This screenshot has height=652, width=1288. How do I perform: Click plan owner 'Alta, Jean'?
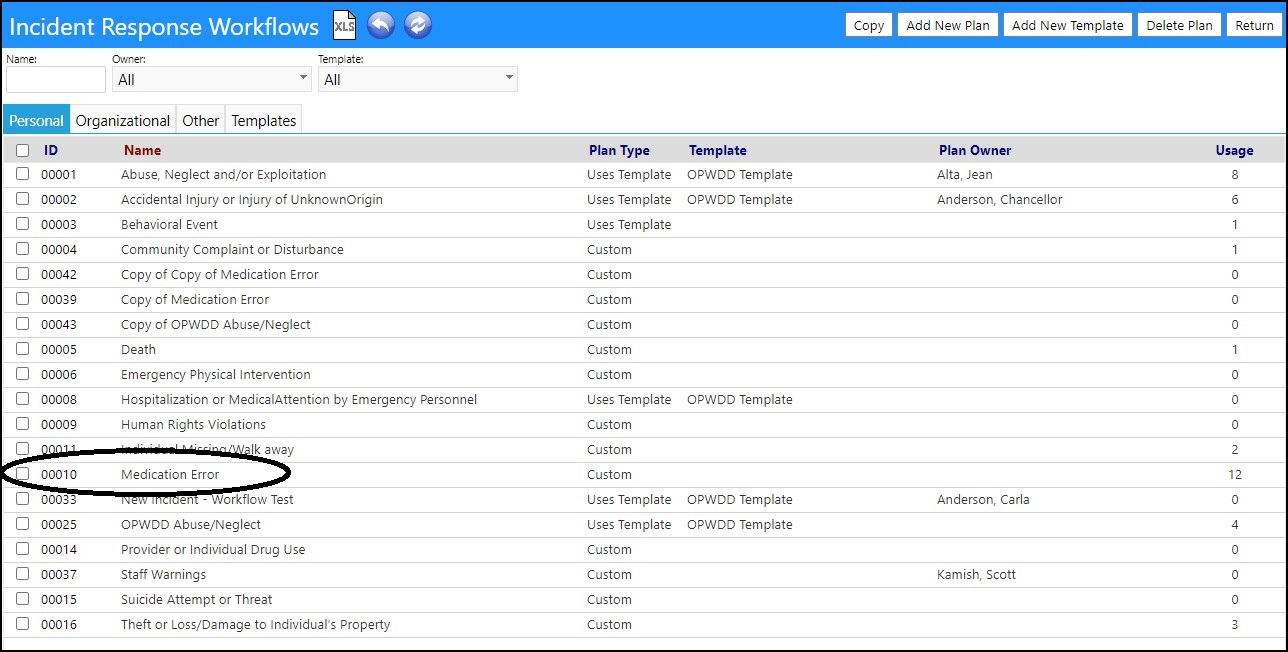tap(965, 174)
